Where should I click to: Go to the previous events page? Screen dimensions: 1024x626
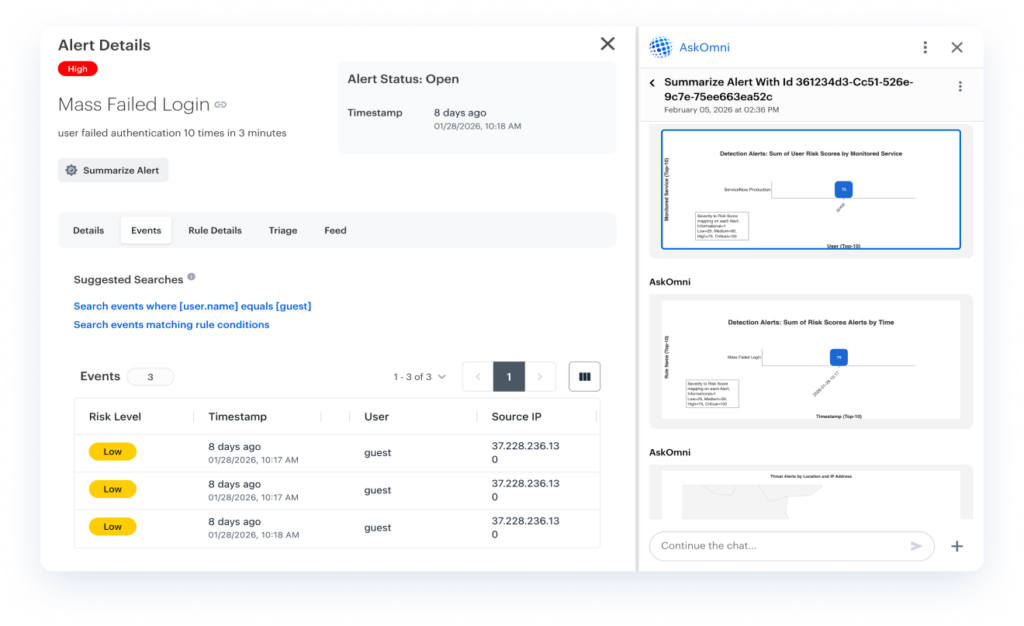tap(477, 377)
